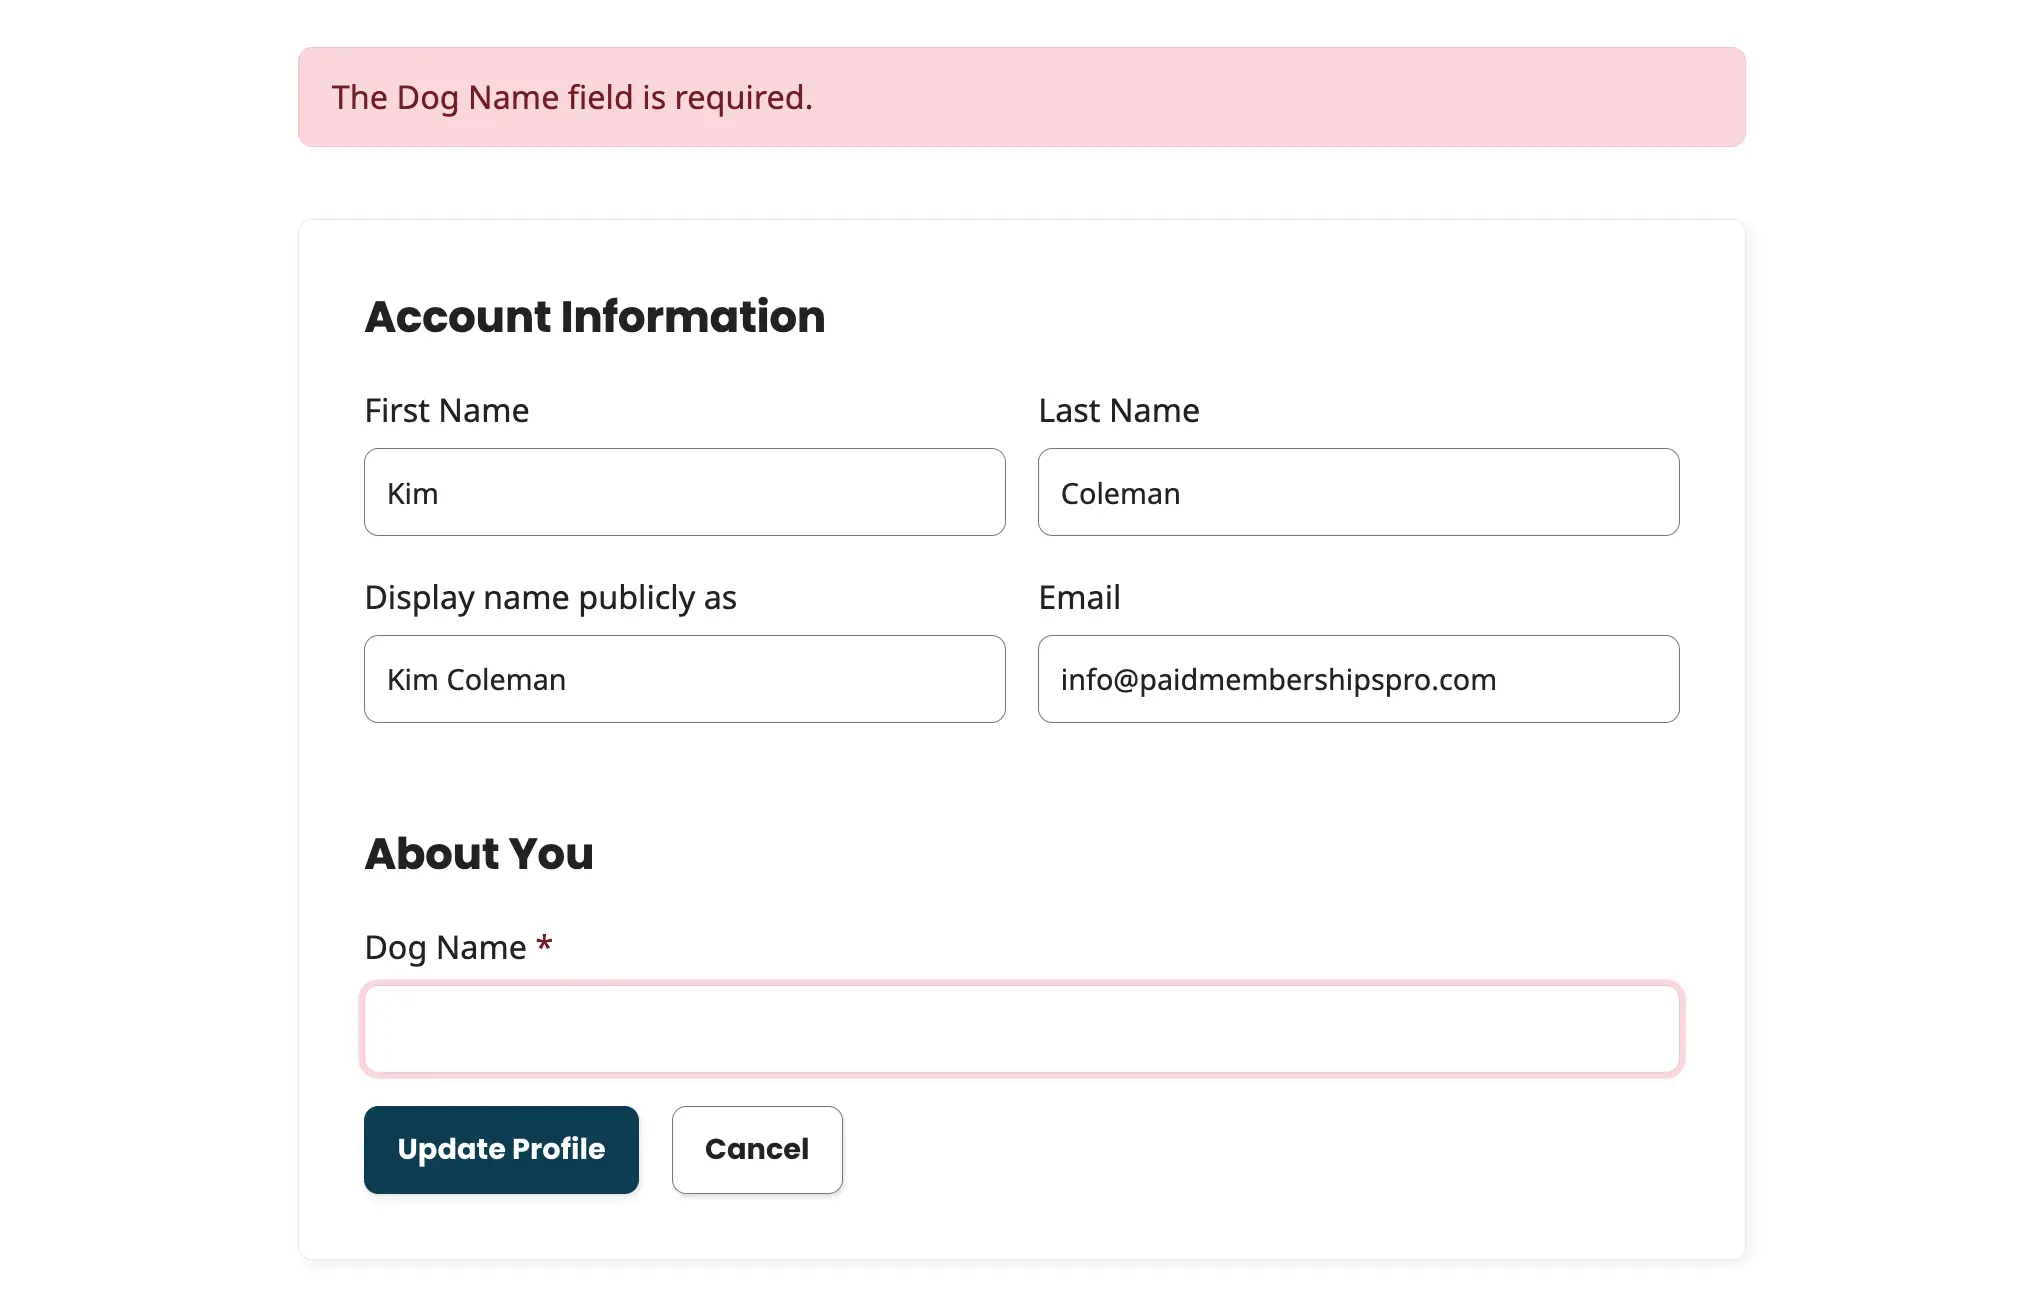The image size is (2040, 1308).
Task: Click the red asterisk next to Dog Name
Action: pyautogui.click(x=544, y=943)
